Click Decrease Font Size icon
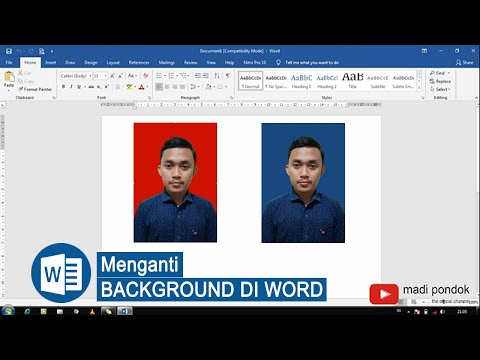 coord(120,76)
